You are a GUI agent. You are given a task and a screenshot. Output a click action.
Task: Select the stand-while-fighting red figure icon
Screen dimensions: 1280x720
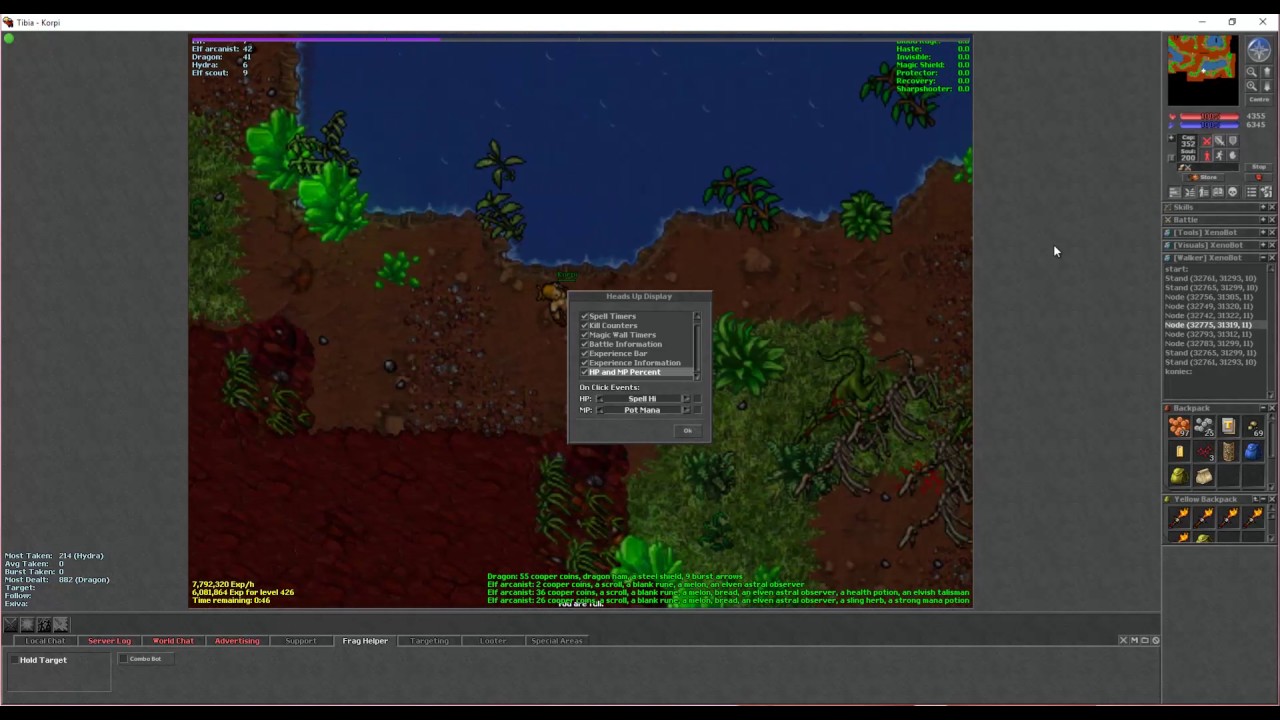1206,155
